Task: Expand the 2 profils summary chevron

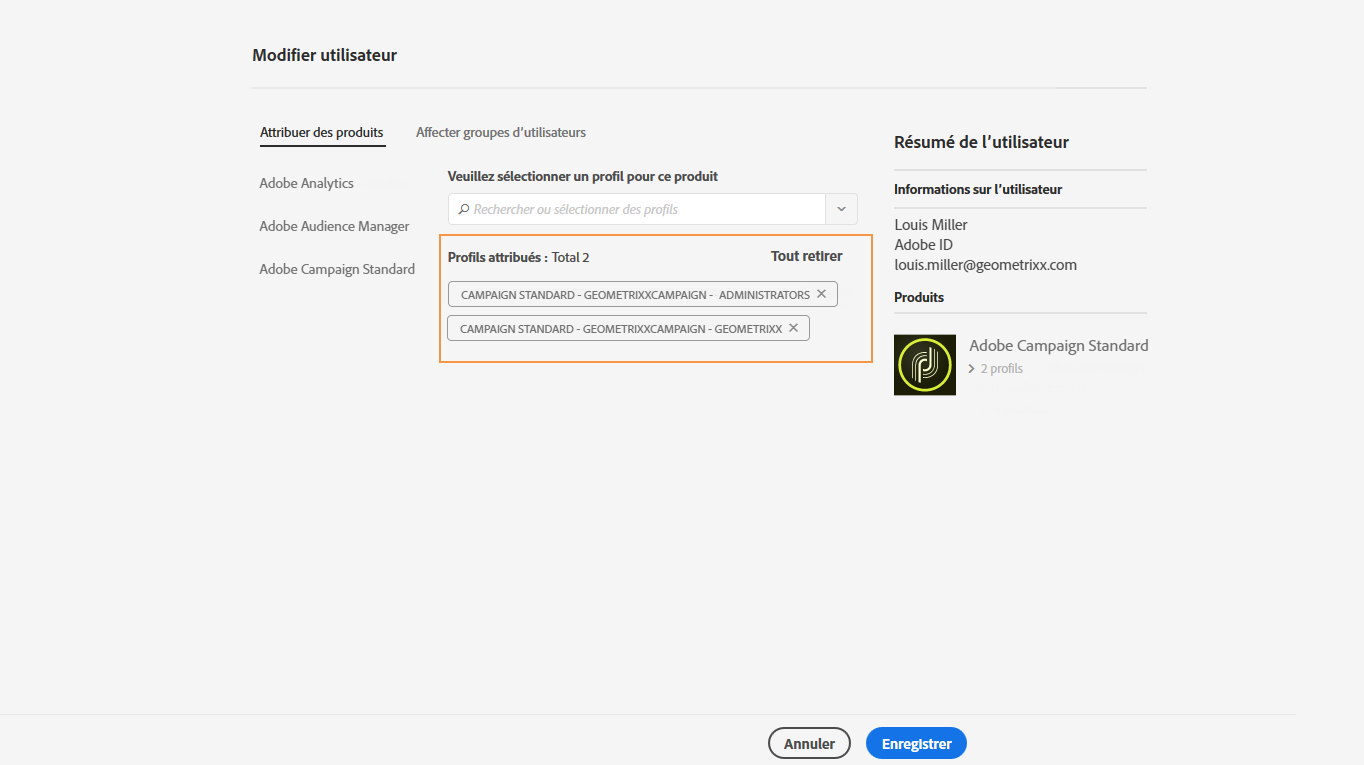Action: coord(971,369)
